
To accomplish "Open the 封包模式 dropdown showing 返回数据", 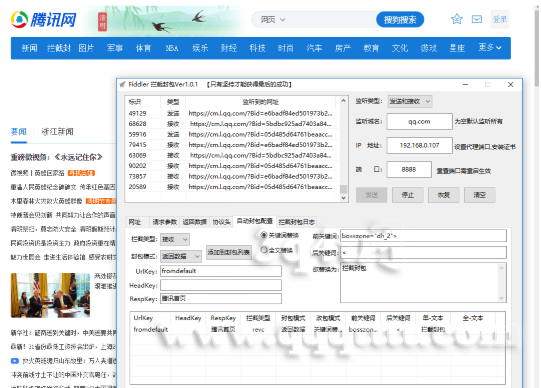I will click(181, 256).
